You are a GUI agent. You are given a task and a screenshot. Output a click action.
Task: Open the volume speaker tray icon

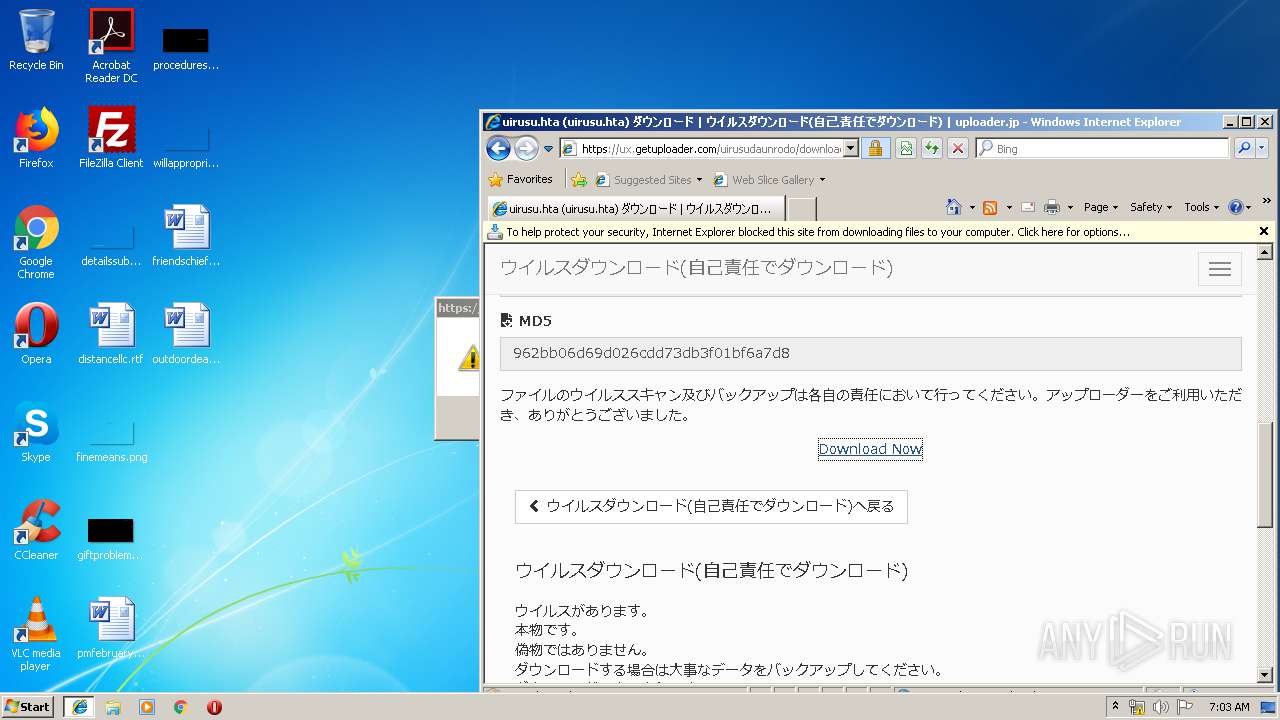(1160, 707)
